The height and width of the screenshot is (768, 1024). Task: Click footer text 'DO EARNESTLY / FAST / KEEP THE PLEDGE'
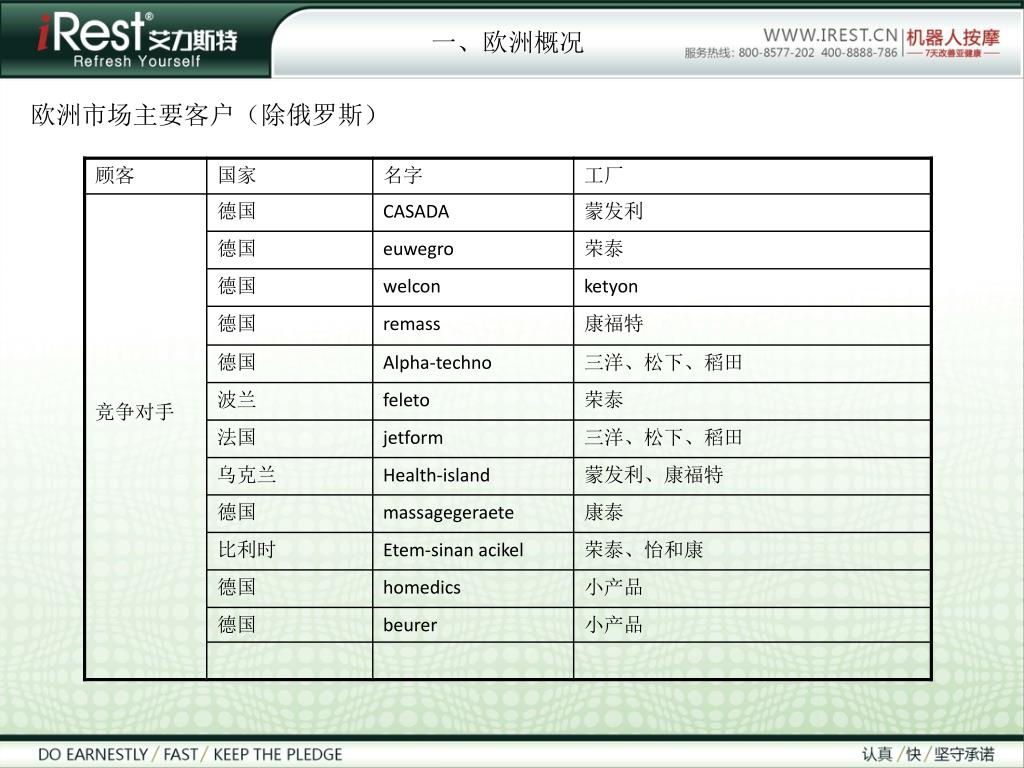190,755
